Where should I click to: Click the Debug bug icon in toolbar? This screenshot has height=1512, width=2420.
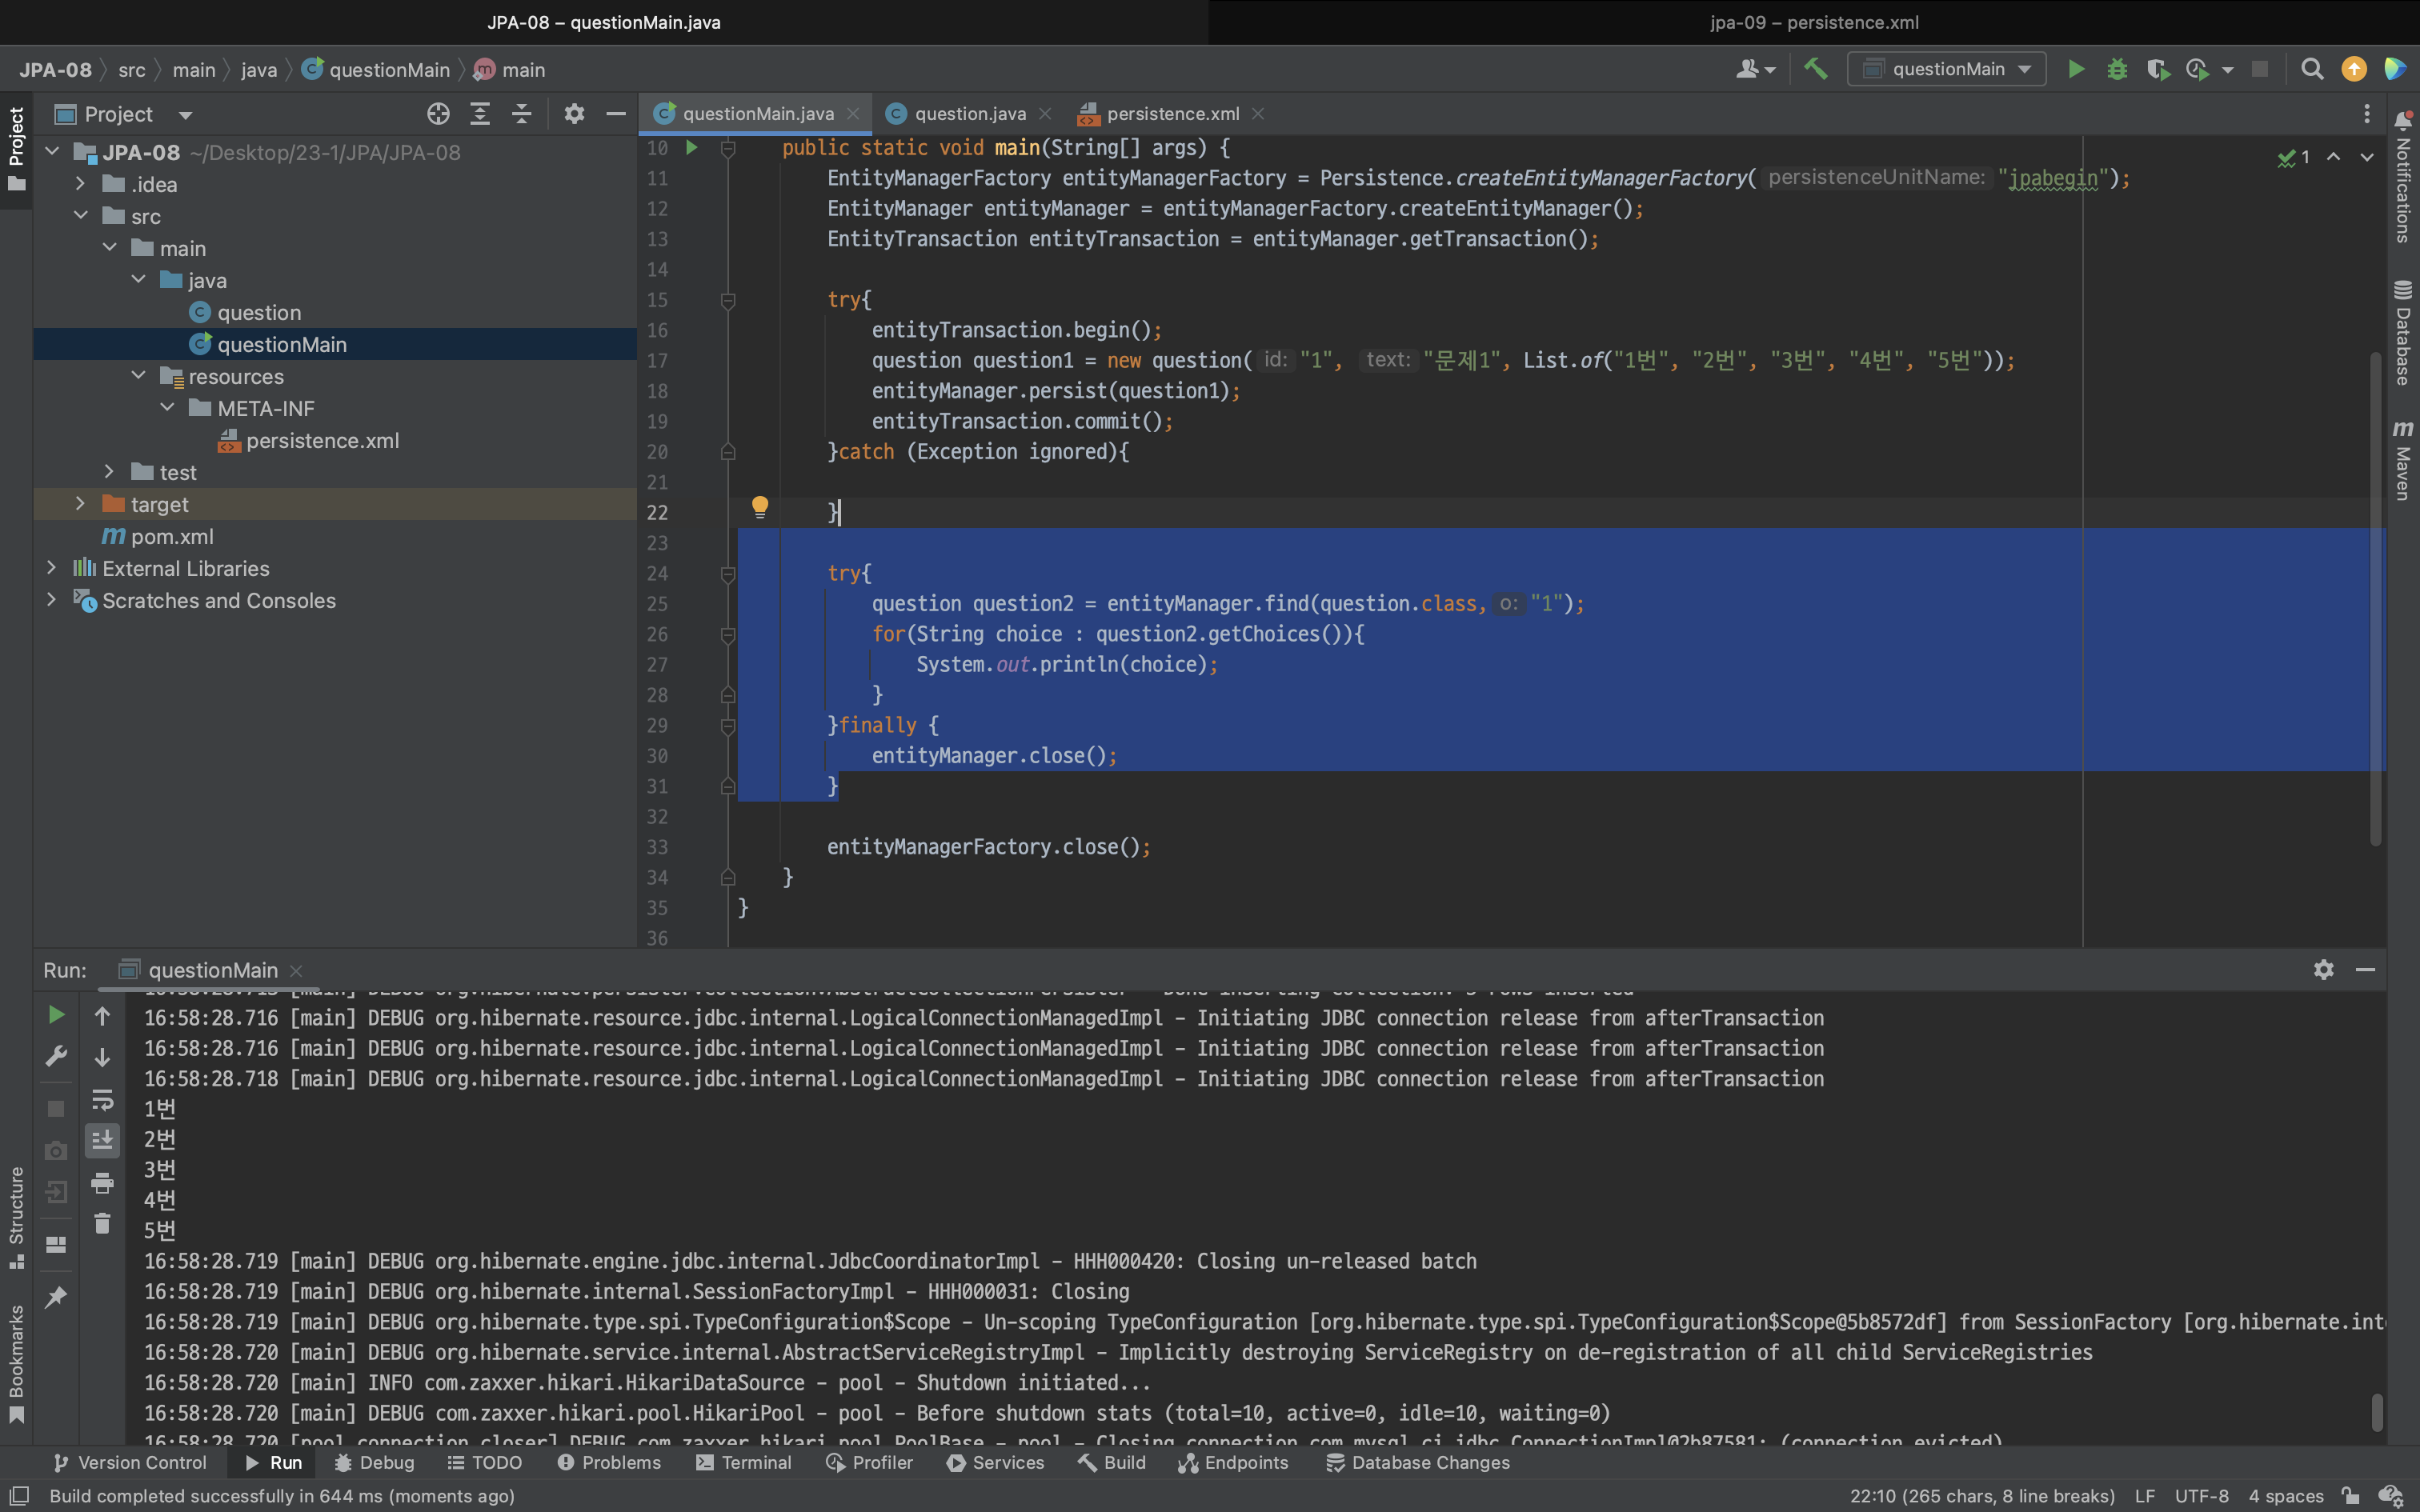tap(2117, 69)
